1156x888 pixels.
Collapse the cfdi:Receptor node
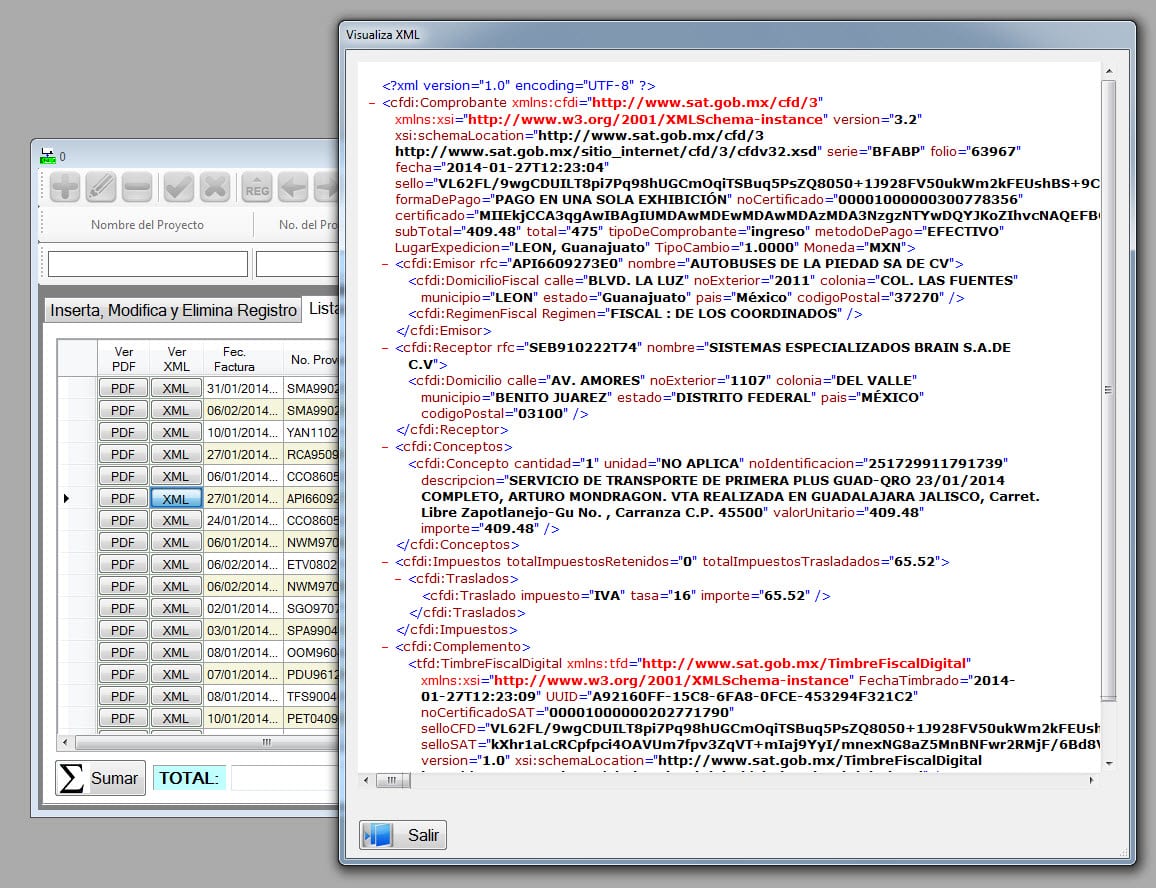tap(385, 348)
